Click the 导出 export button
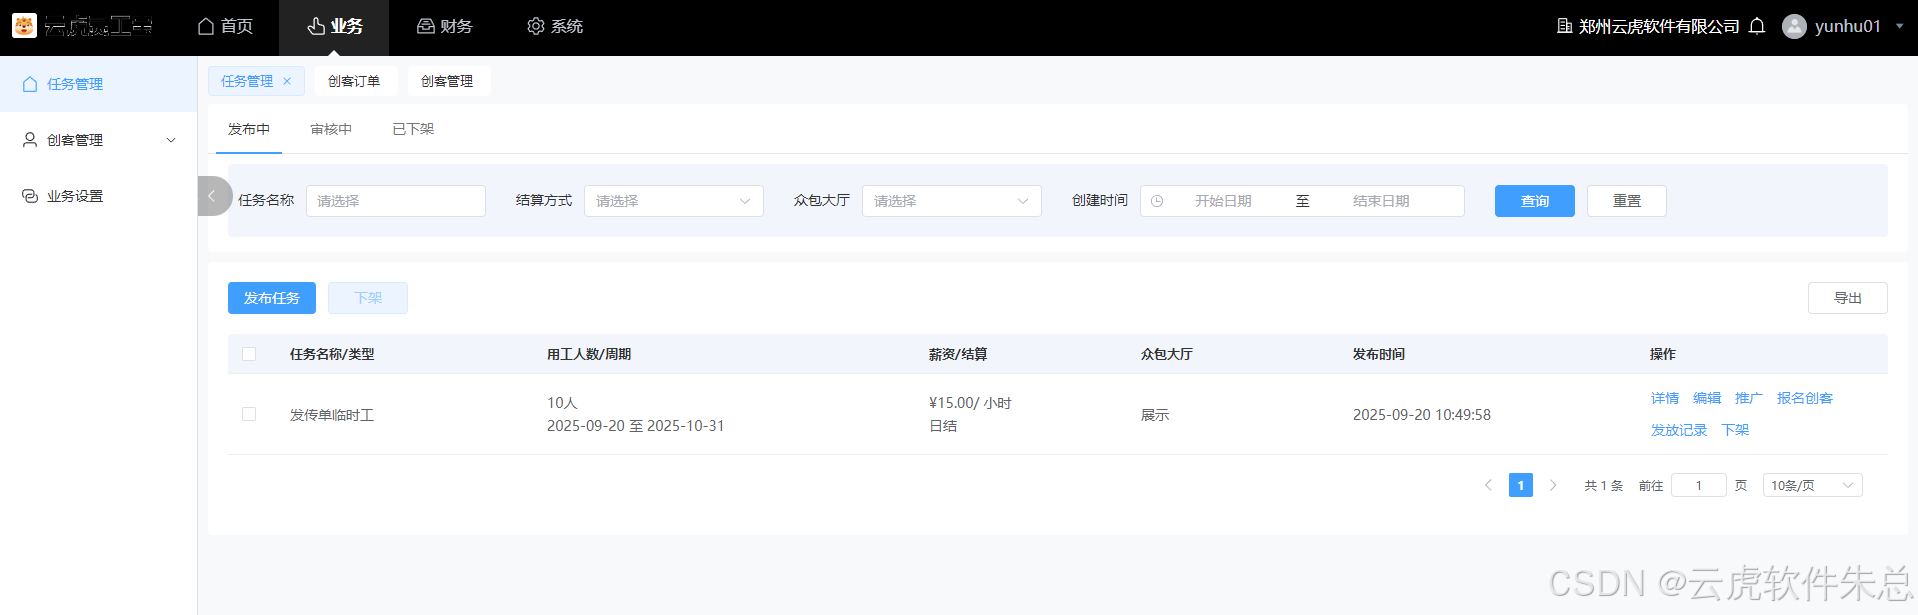The image size is (1918, 615). point(1847,298)
